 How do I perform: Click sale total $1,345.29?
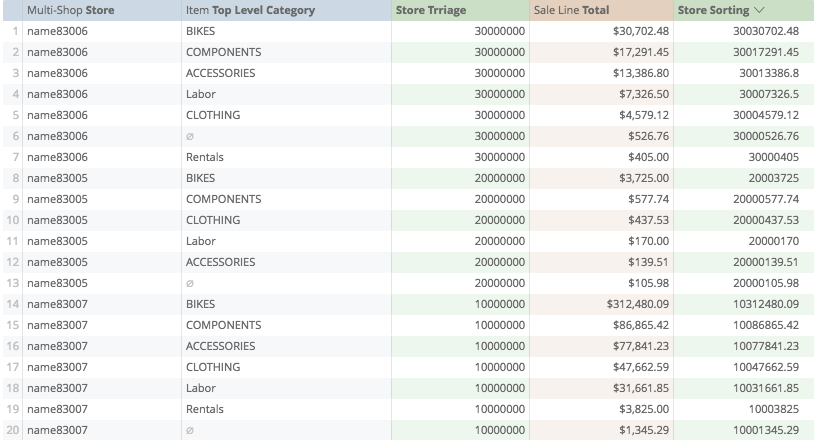click(x=644, y=430)
